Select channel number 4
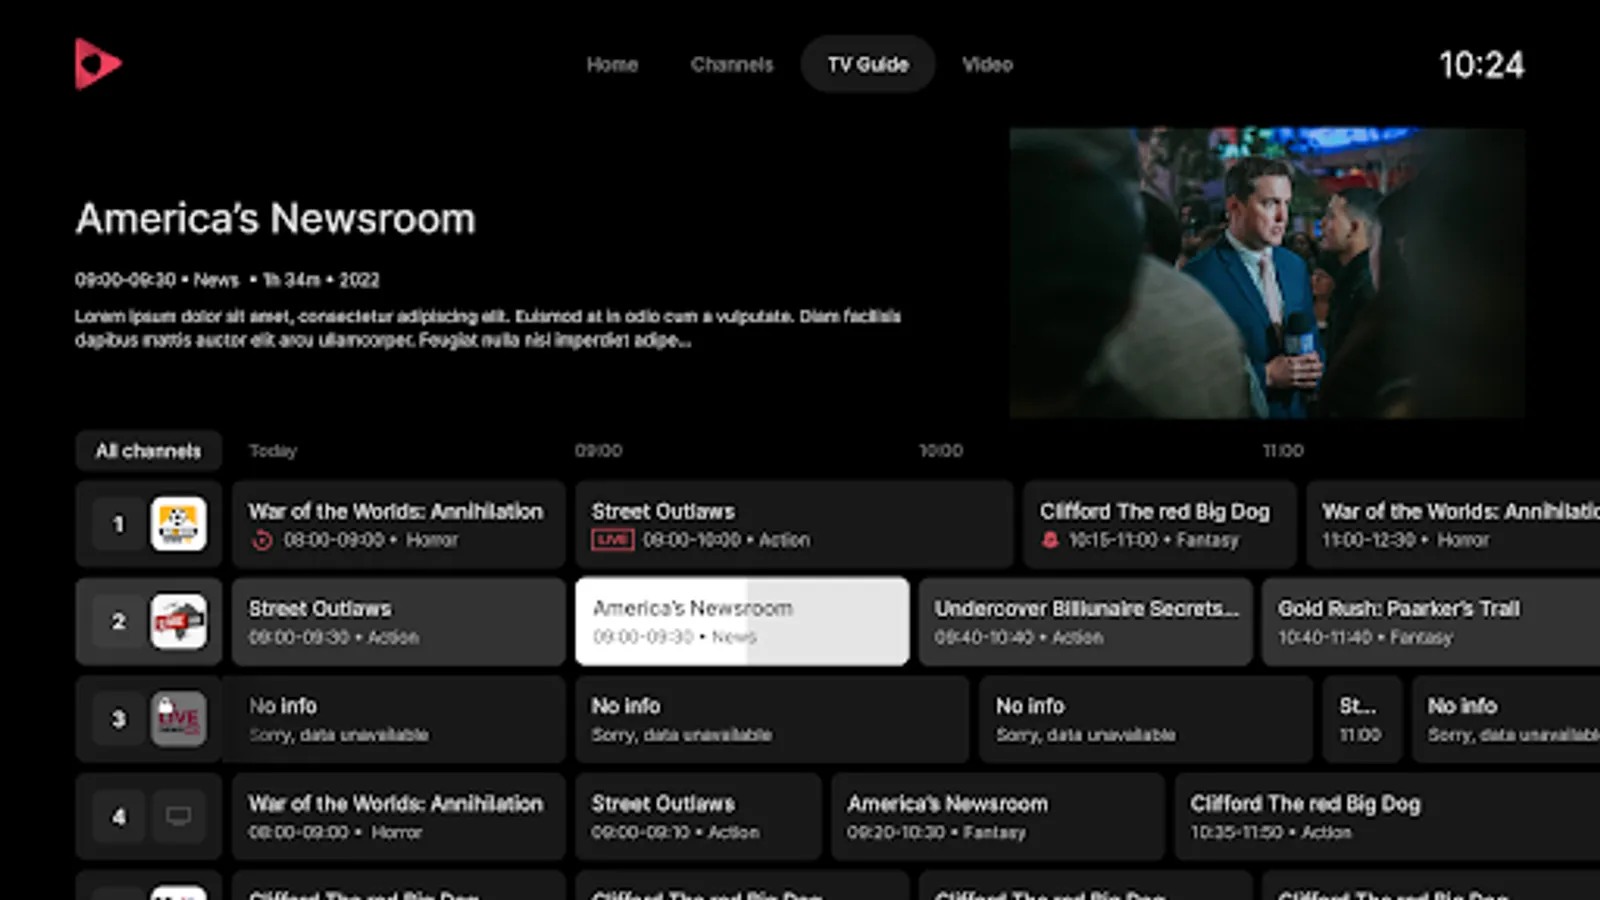Screen dimensions: 1600x900 [118, 816]
